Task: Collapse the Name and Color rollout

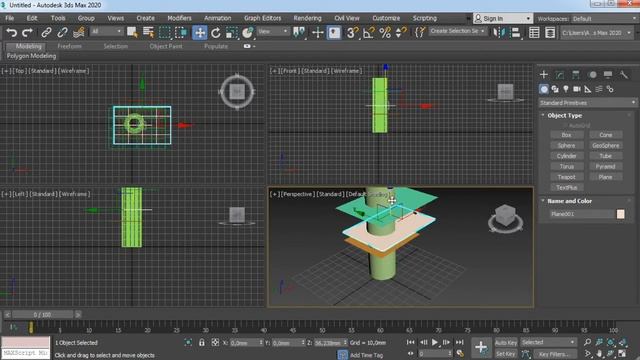Action: [x=569, y=201]
